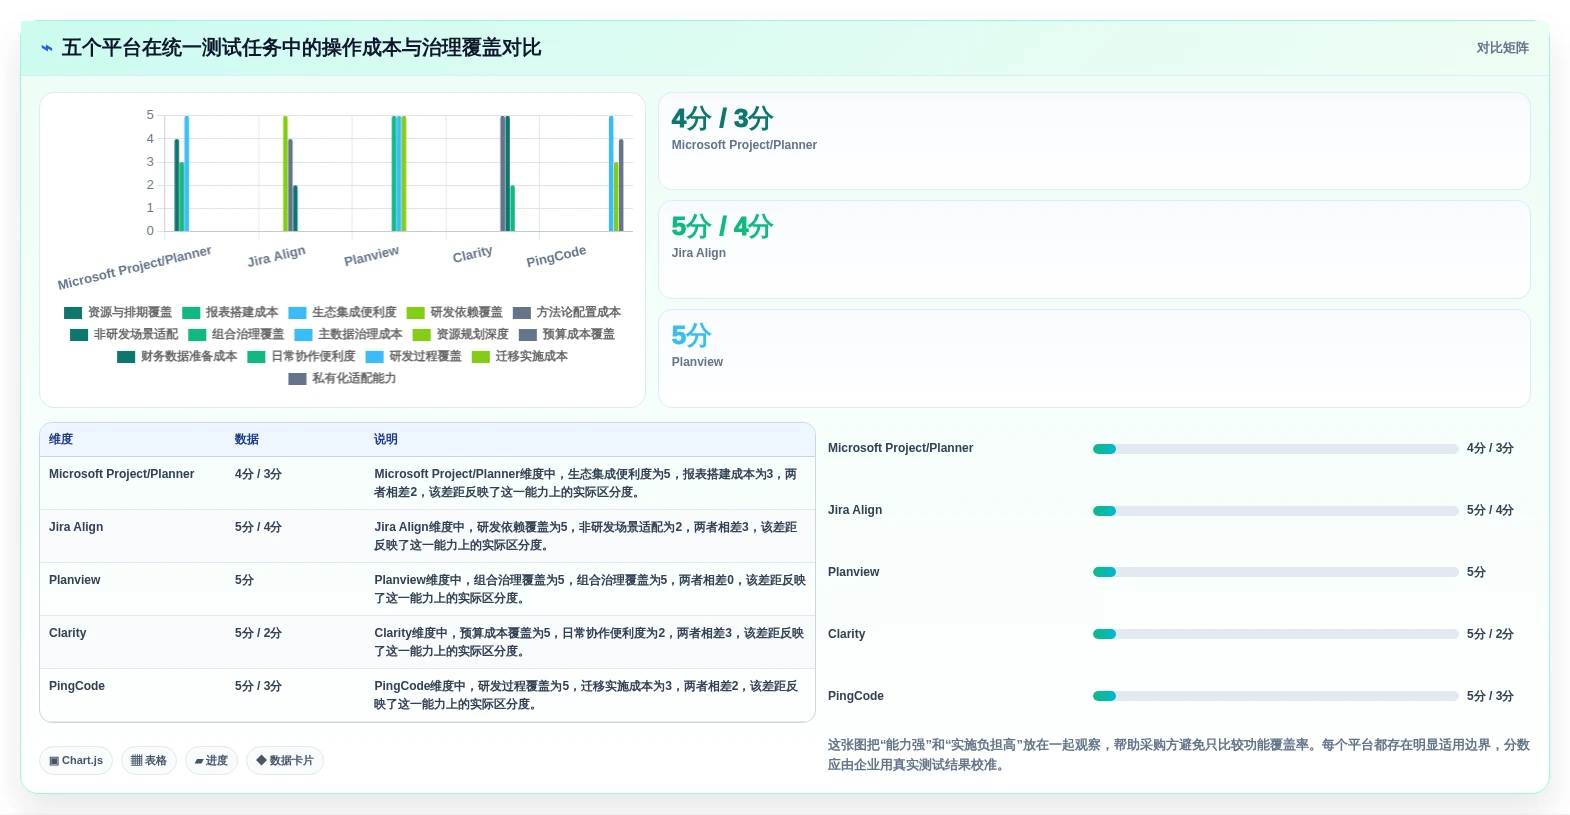Toggle the 迁移实施成本 legend entry
This screenshot has height=815, width=1570.
(x=520, y=357)
